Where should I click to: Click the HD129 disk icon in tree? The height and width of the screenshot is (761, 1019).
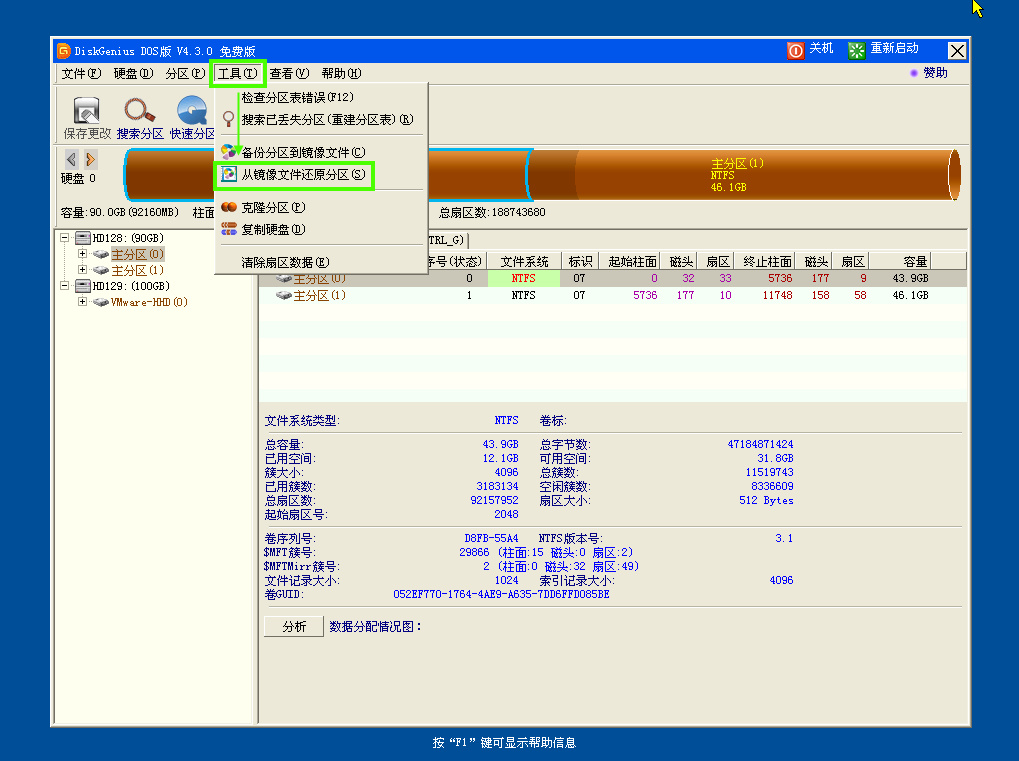pyautogui.click(x=83, y=286)
